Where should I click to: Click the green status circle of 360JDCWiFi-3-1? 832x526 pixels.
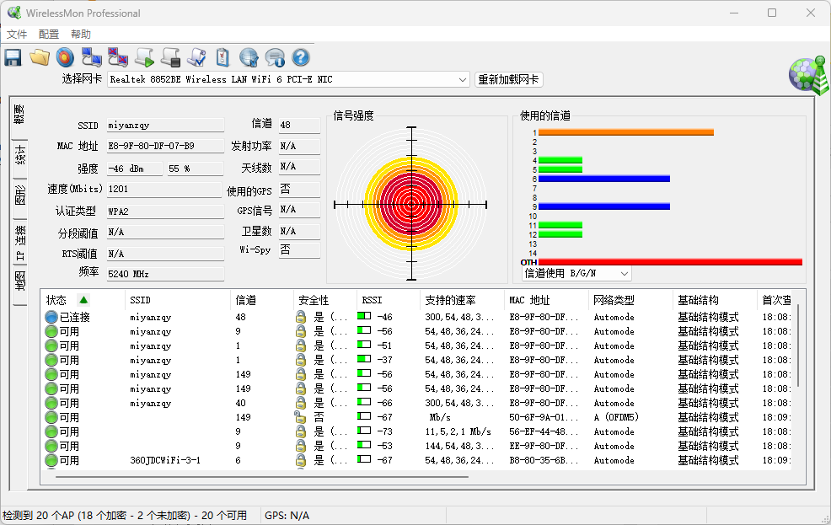(51, 460)
